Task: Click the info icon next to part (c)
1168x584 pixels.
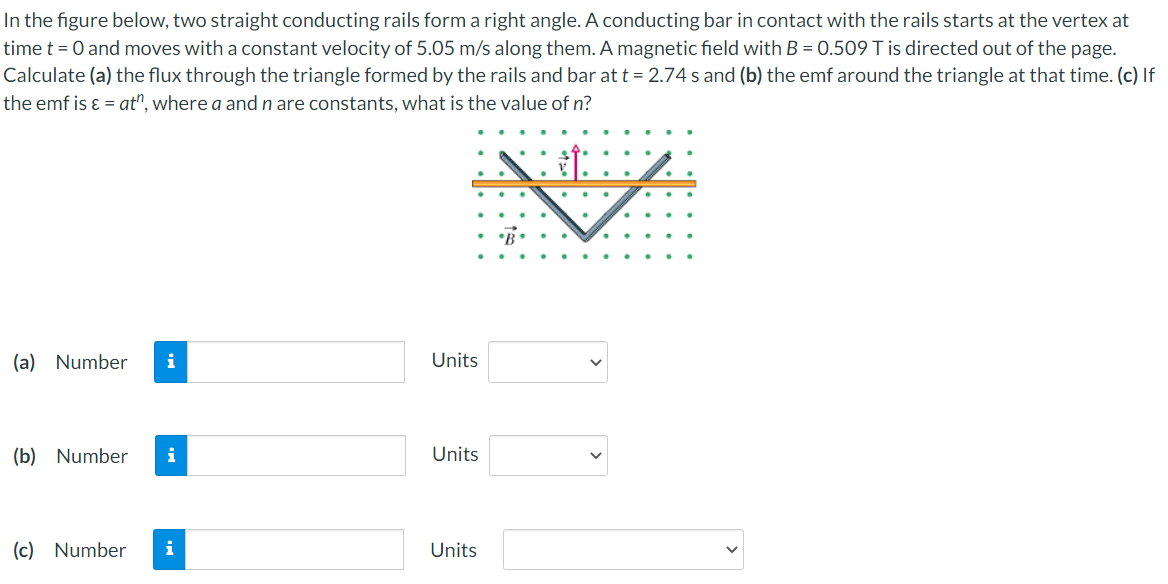Action: tap(170, 549)
